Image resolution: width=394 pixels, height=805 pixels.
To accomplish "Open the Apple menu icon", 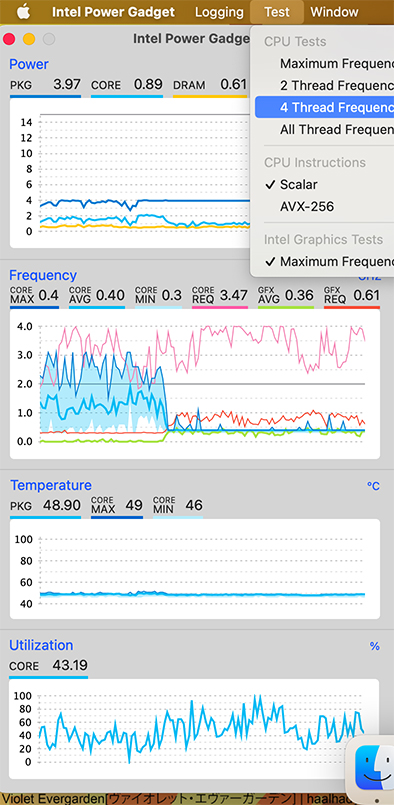I will tap(23, 11).
